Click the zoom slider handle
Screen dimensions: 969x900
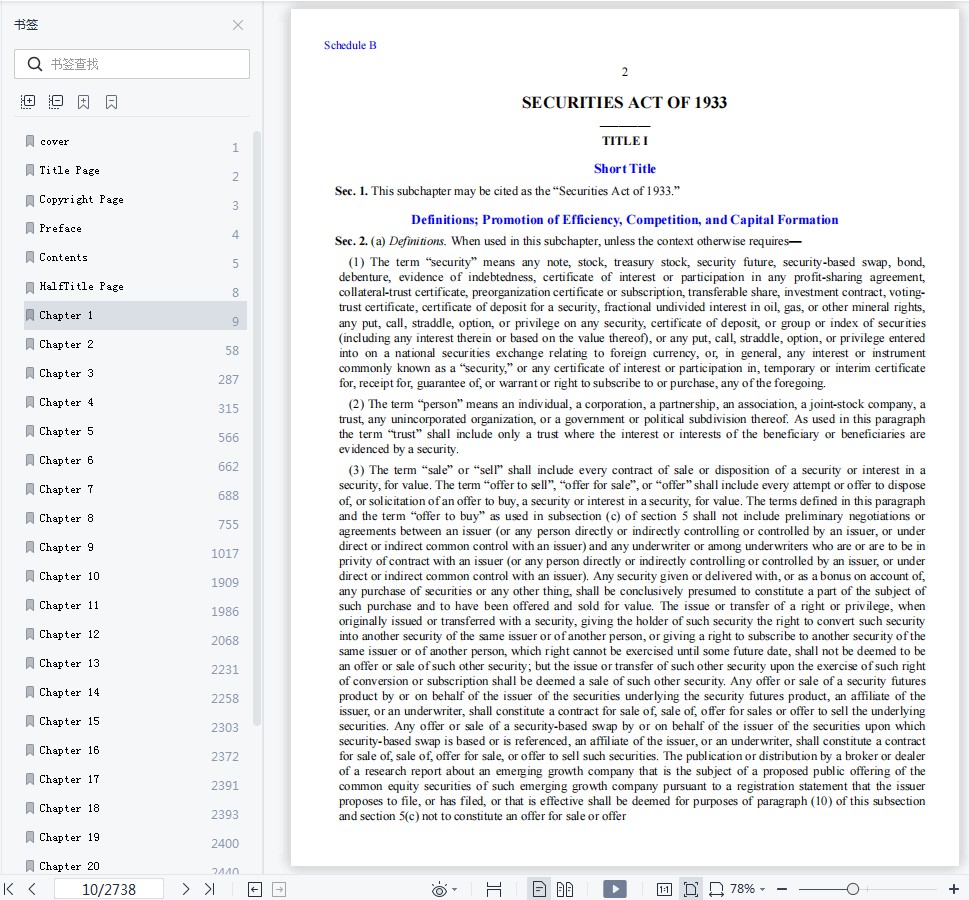coord(853,889)
